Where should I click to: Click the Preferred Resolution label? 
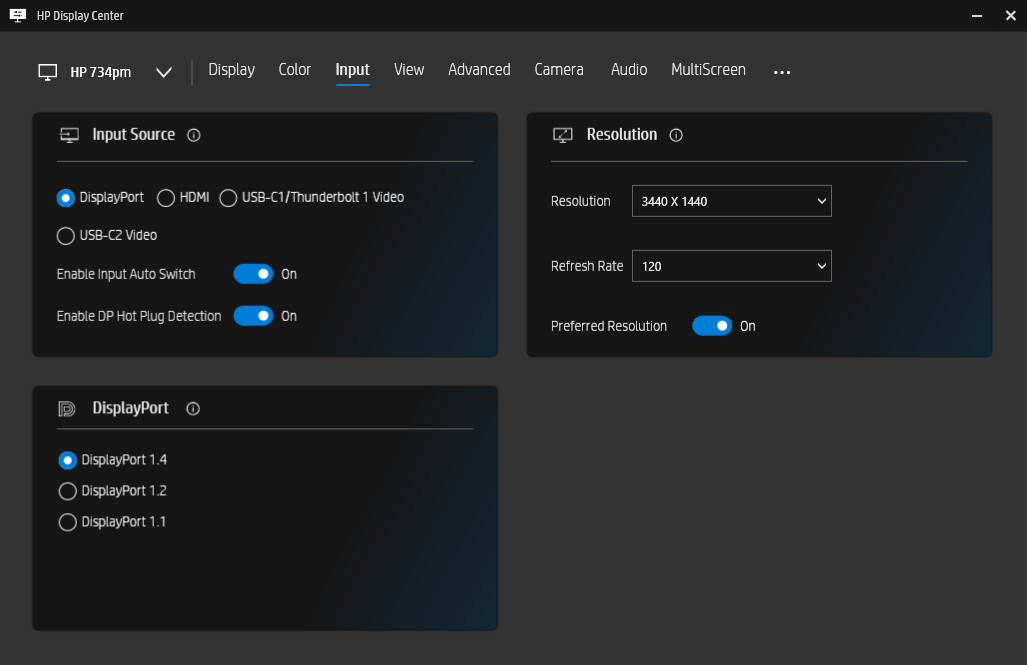tap(608, 326)
